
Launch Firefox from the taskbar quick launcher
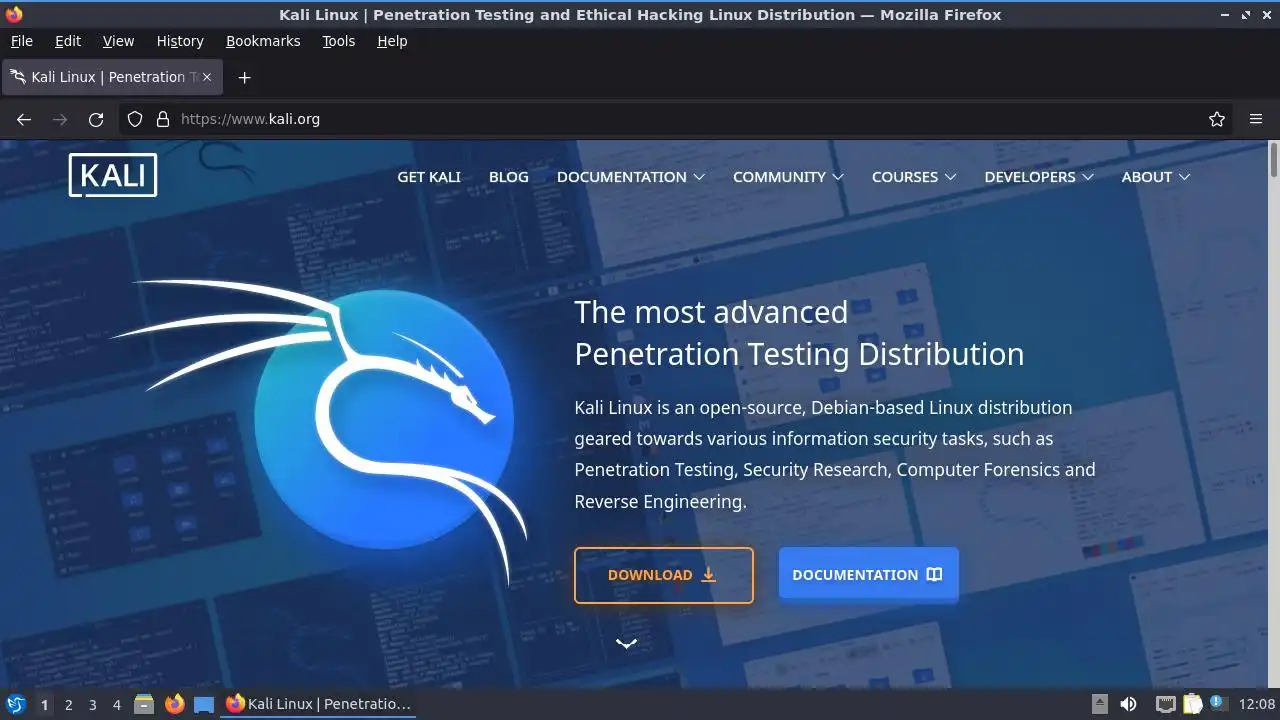coord(175,704)
